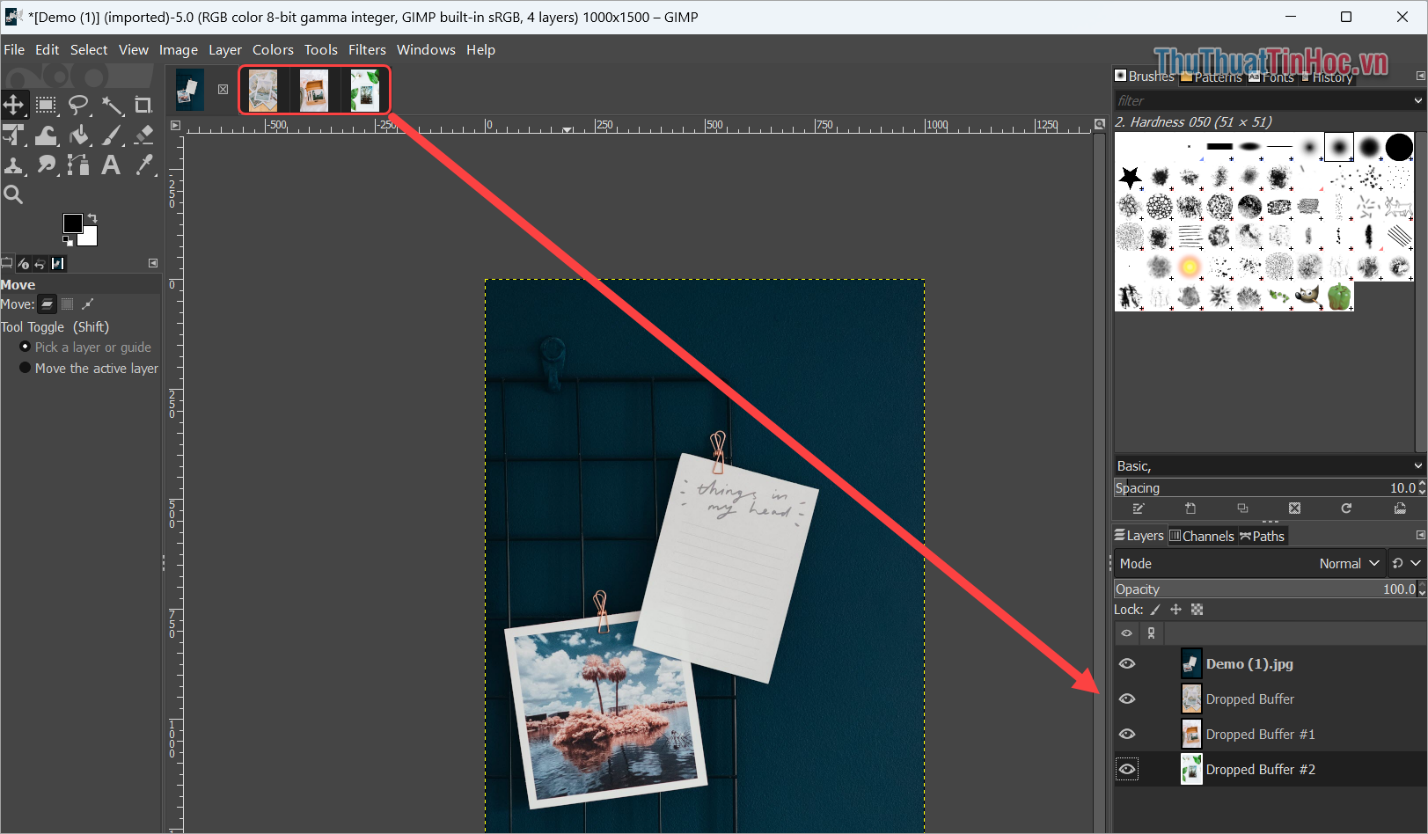Viewport: 1428px width, 834px height.
Task: Adjust the layer Opacity slider
Action: [1265, 589]
